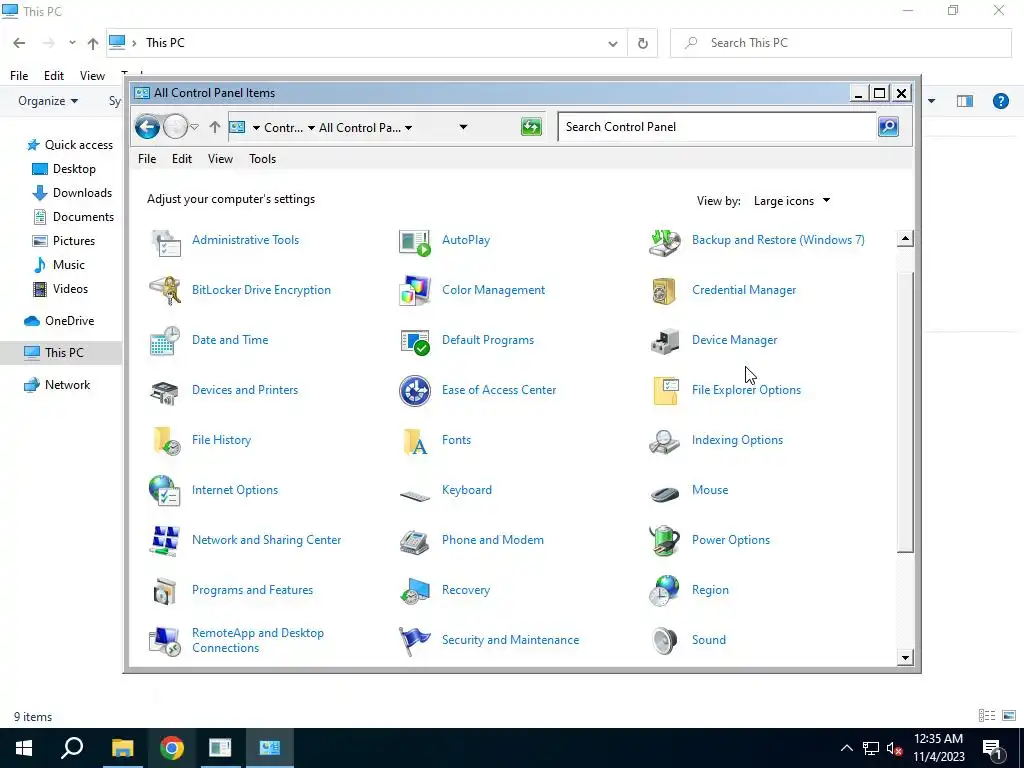Open the Device Manager icon
The image size is (1024, 768).
(665, 340)
